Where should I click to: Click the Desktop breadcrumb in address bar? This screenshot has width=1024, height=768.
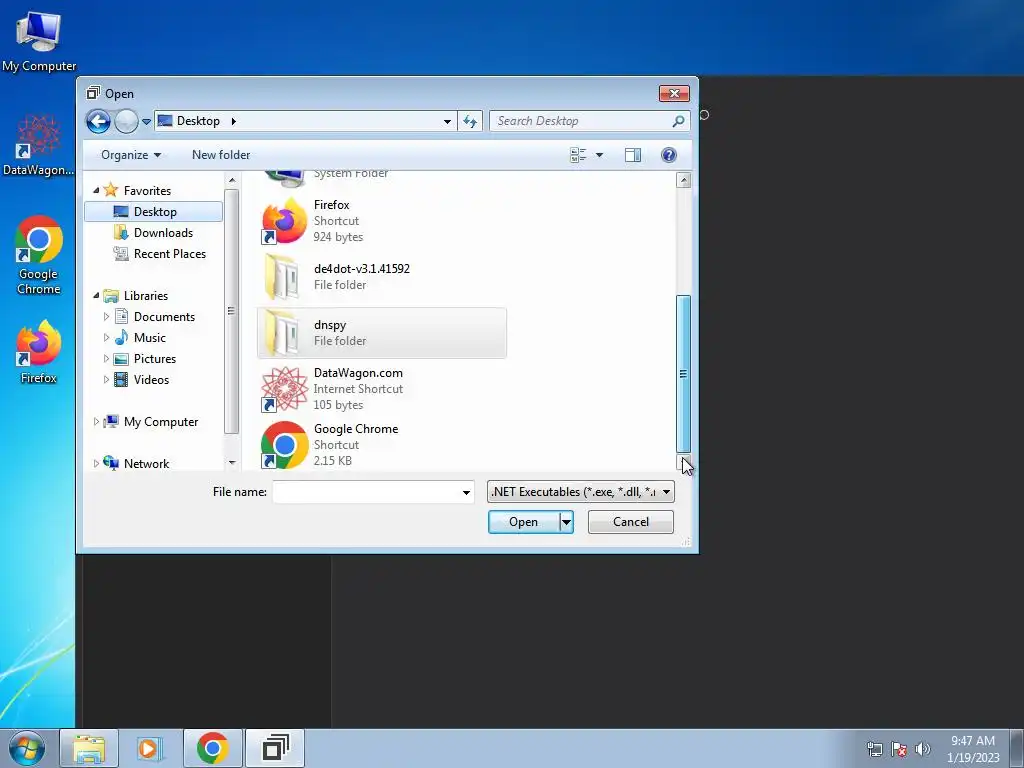(198, 121)
